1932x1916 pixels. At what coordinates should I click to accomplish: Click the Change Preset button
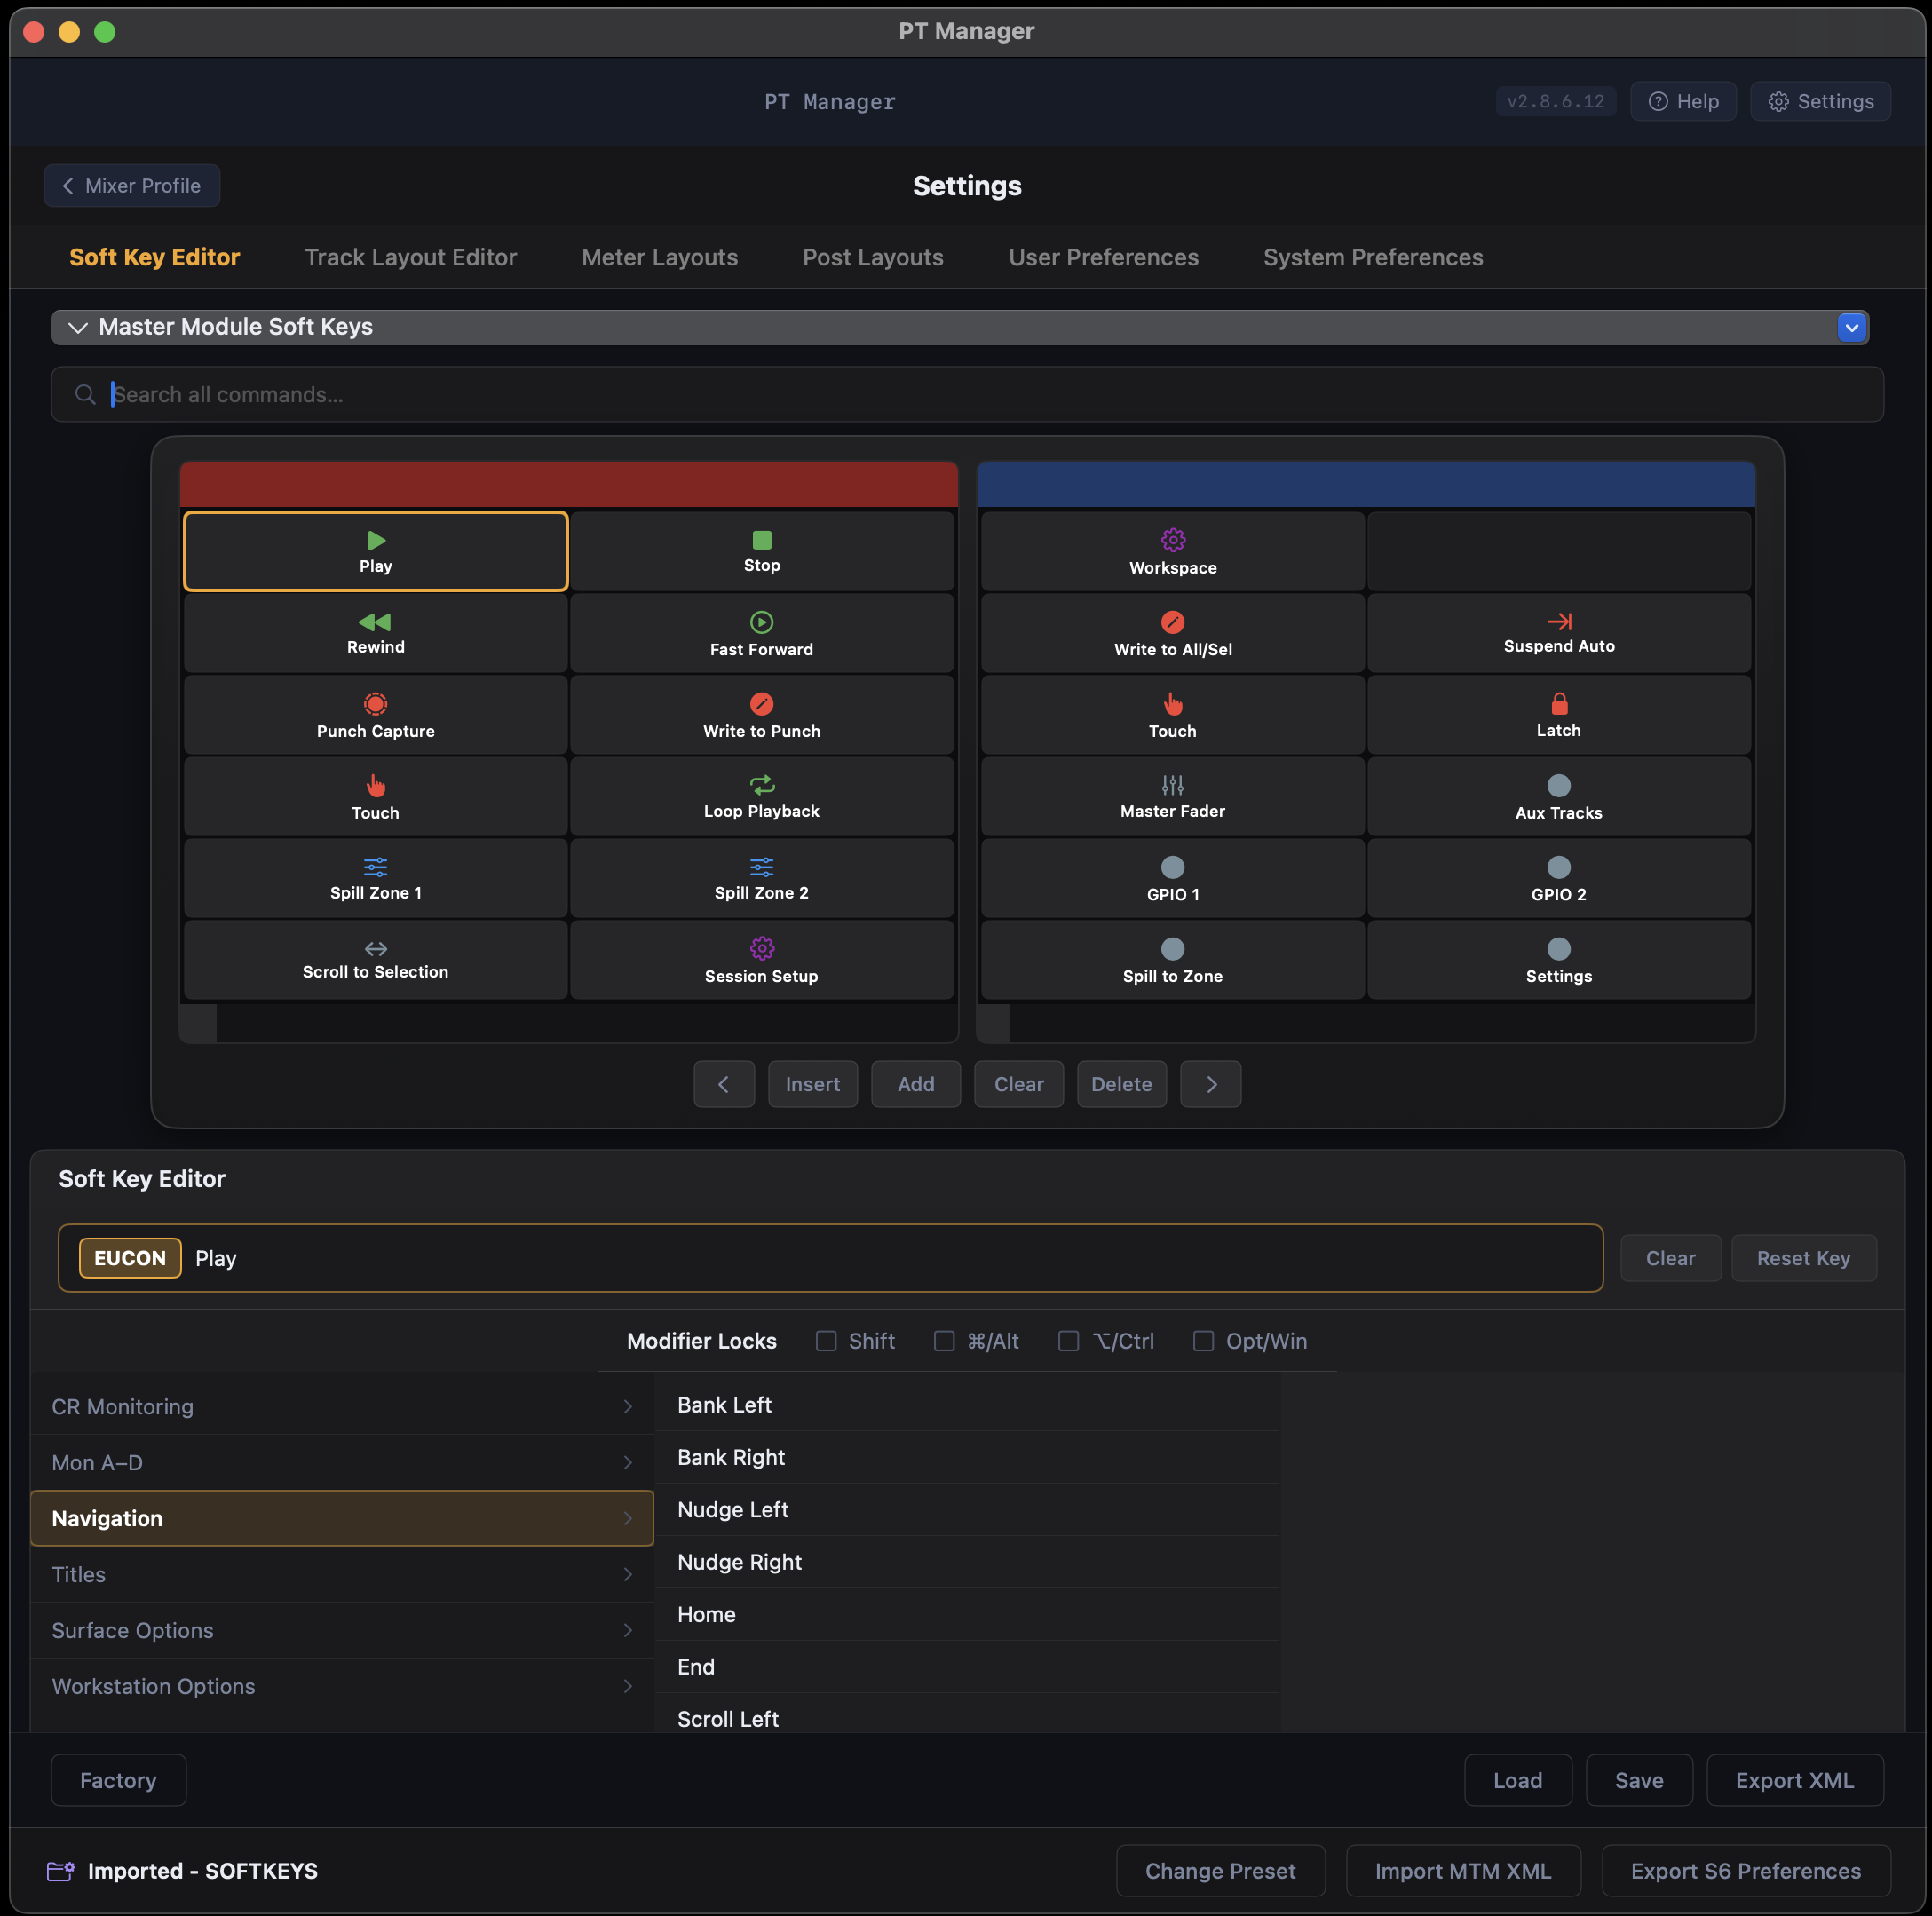pos(1220,1871)
